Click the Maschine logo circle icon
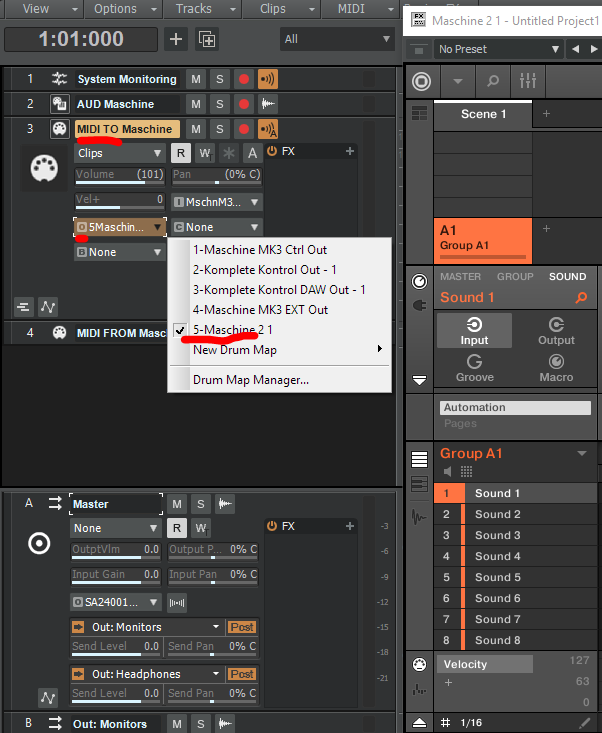Image resolution: width=602 pixels, height=733 pixels. tap(421, 81)
